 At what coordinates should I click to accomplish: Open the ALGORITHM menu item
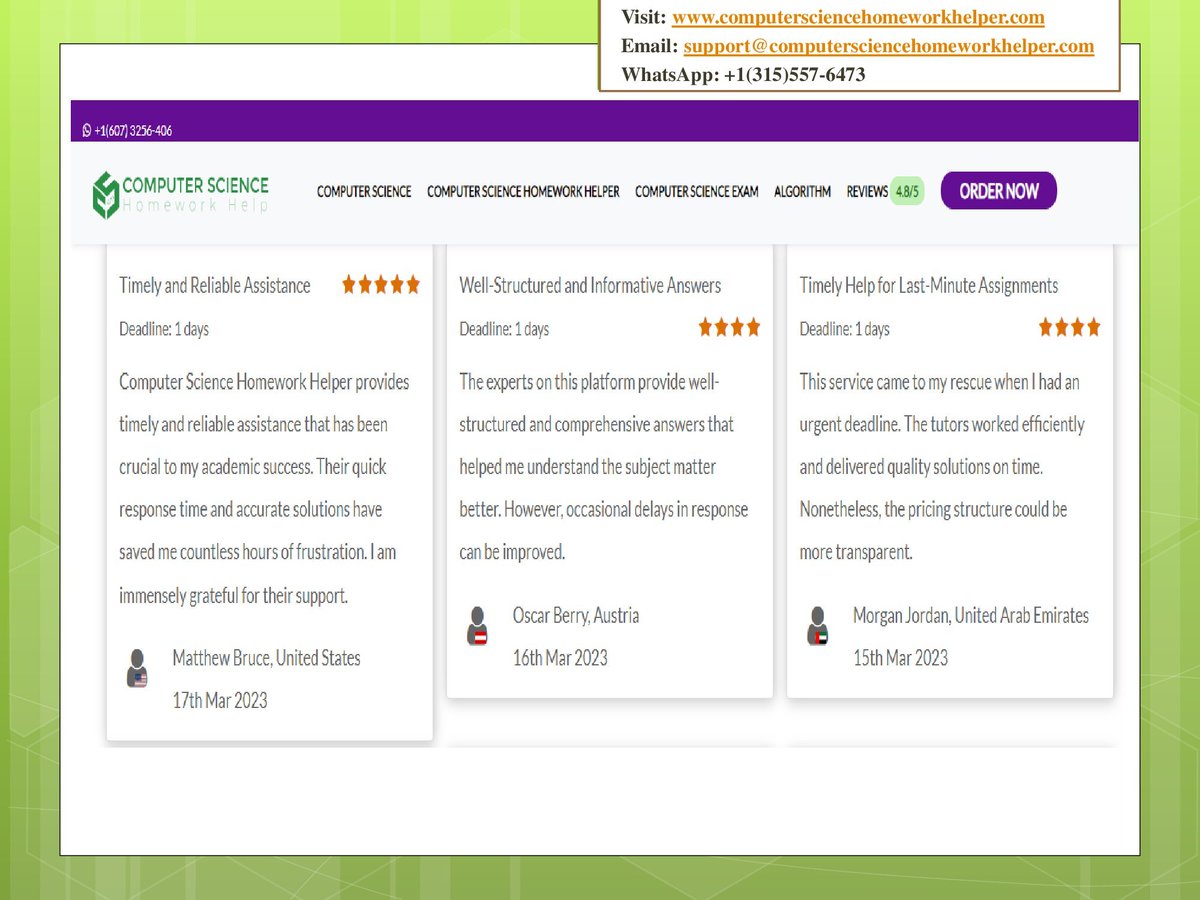click(802, 192)
